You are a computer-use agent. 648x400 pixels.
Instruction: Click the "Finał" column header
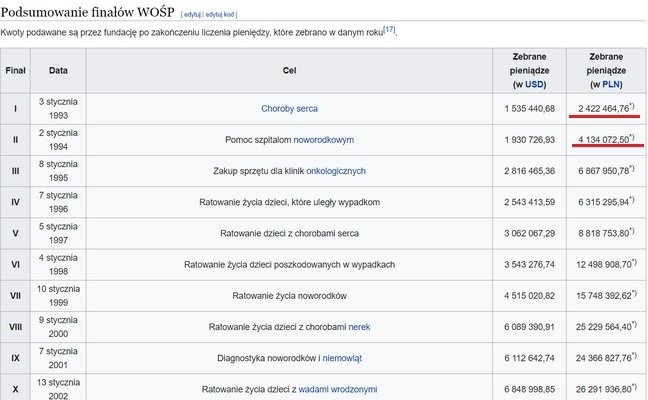point(16,71)
